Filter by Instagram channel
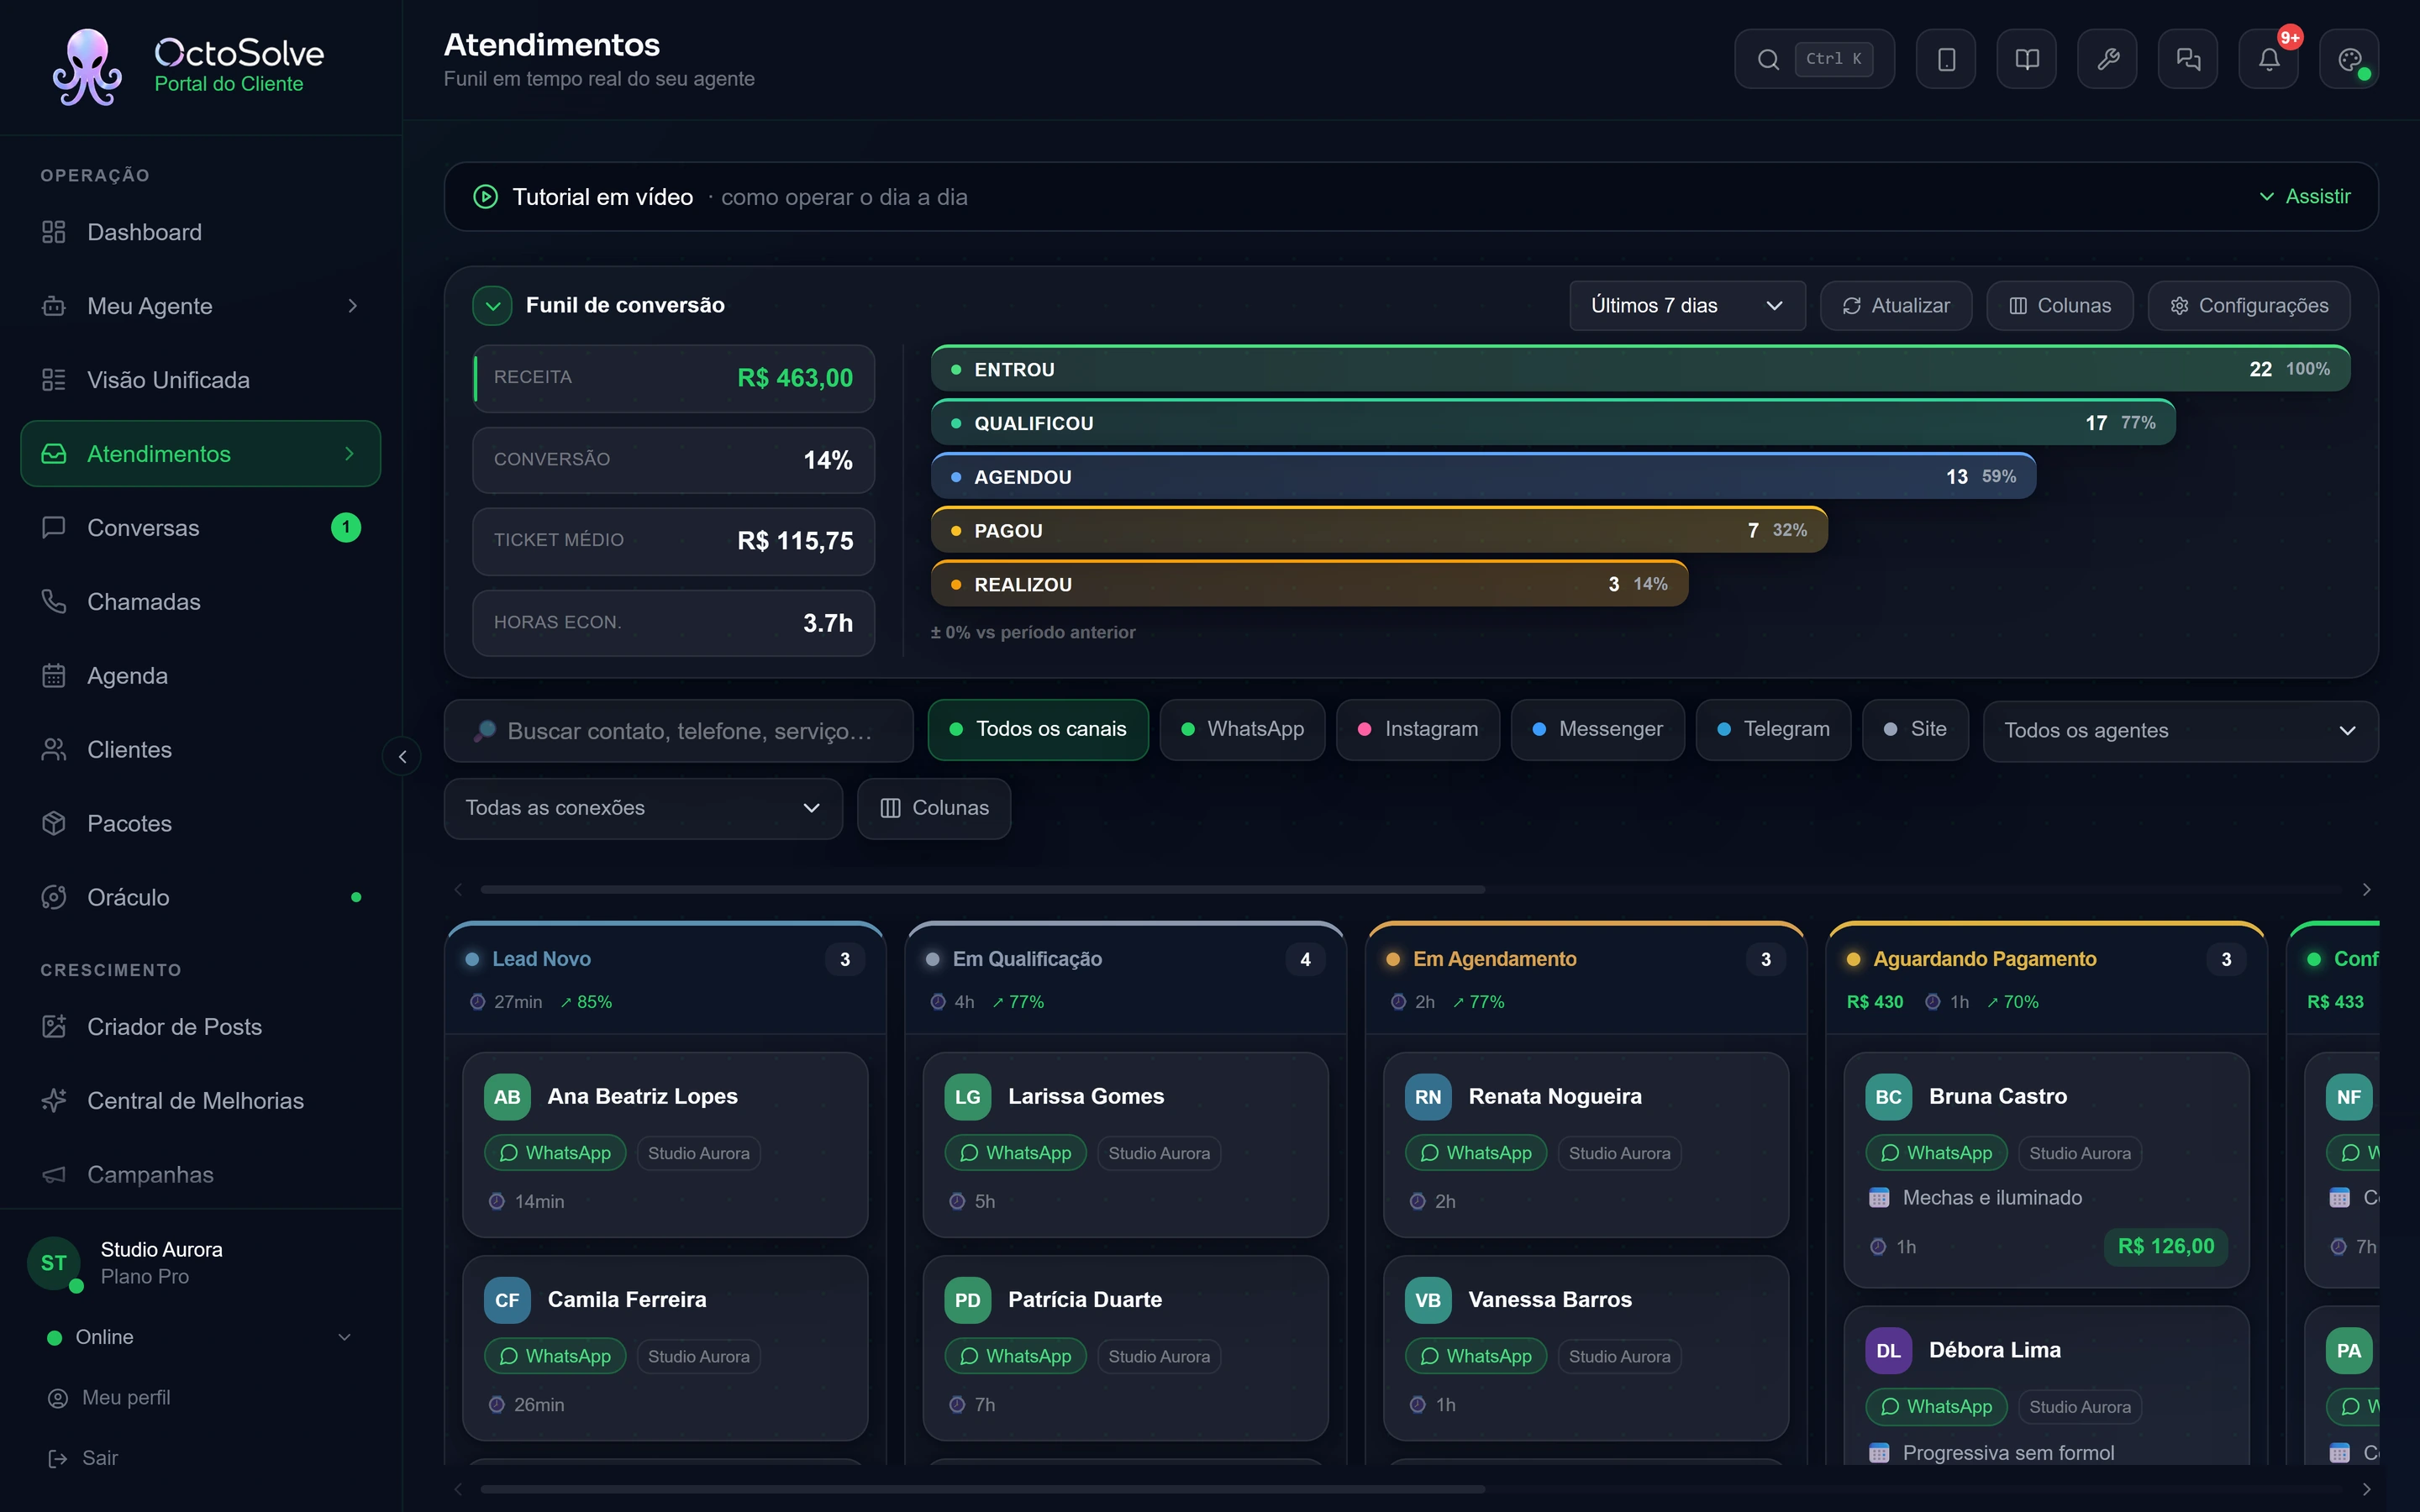2420x1512 pixels. 1417,729
